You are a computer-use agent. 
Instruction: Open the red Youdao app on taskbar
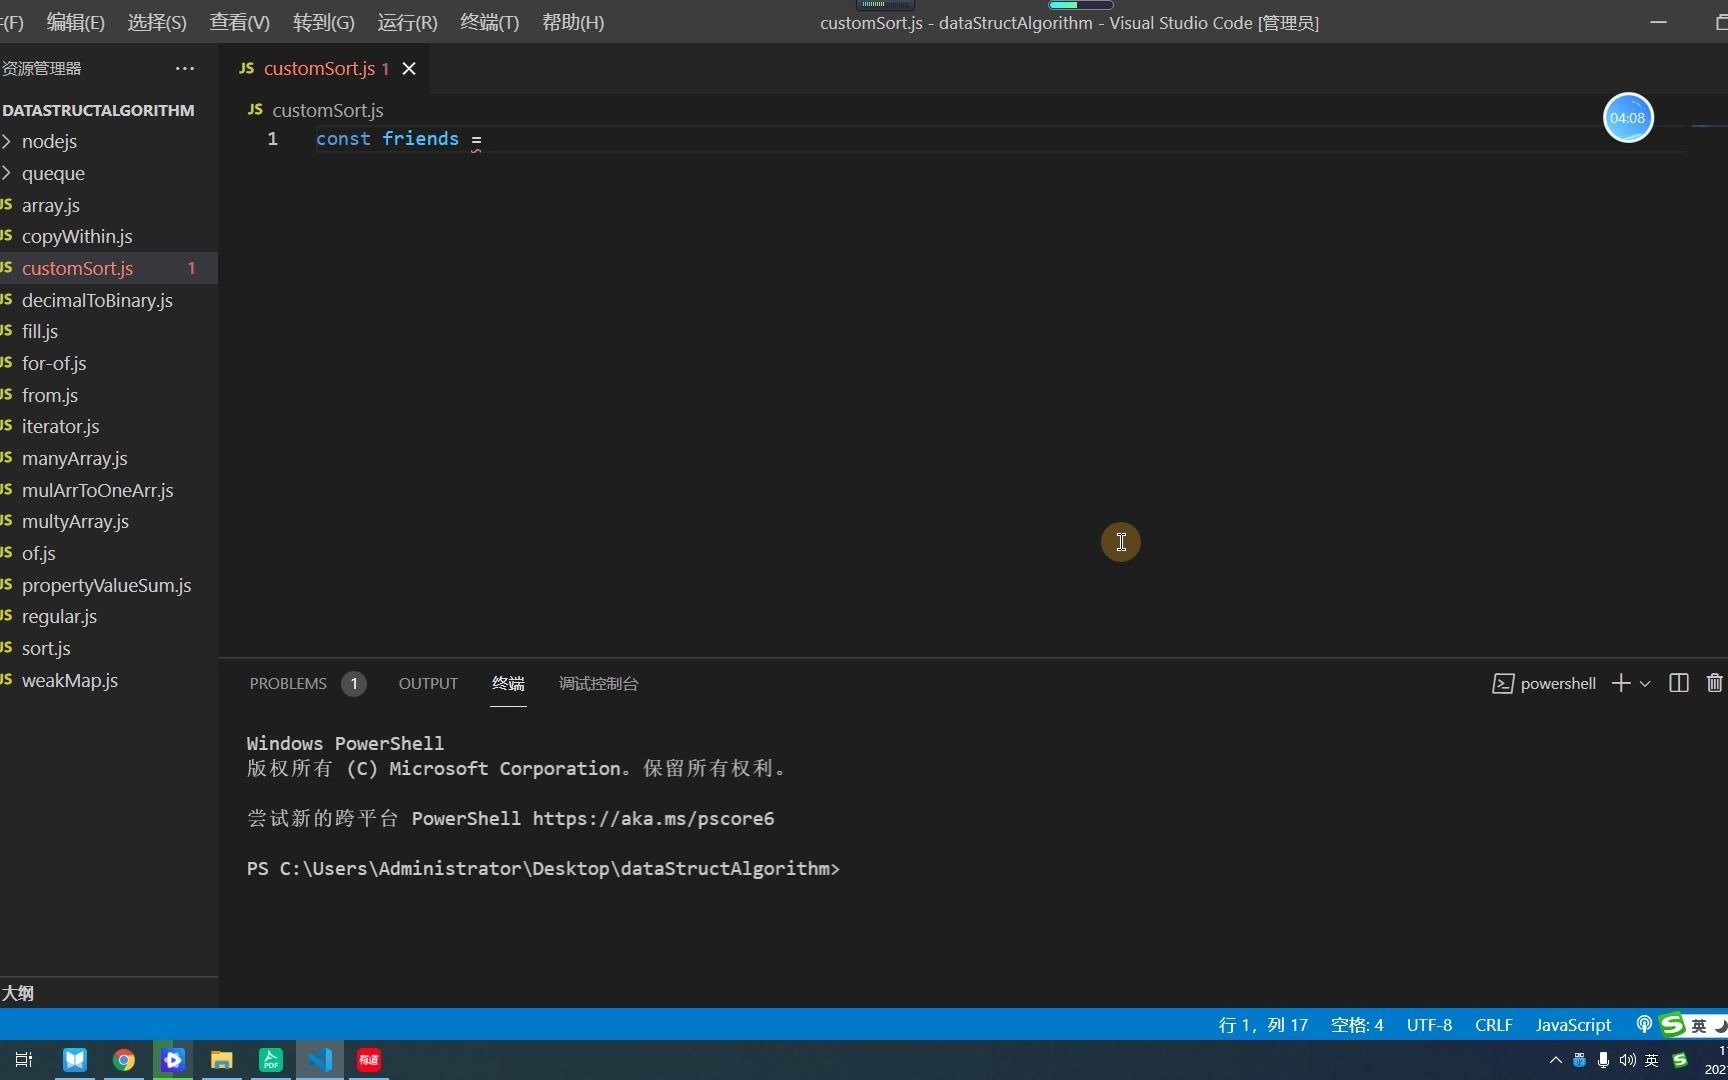point(369,1060)
